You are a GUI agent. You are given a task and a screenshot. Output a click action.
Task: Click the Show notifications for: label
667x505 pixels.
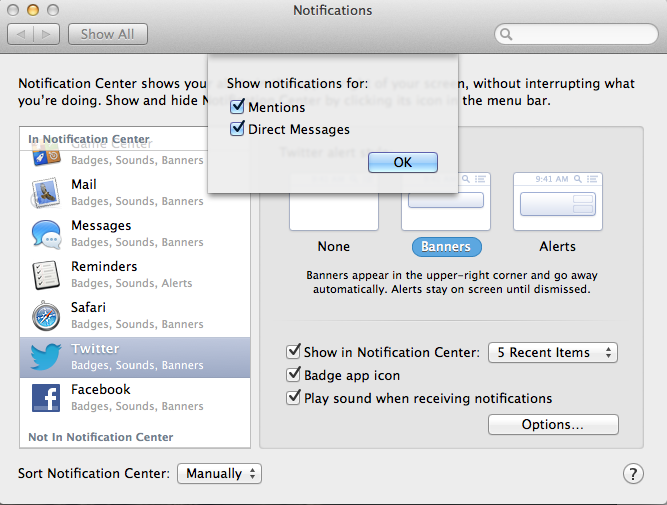(x=297, y=83)
